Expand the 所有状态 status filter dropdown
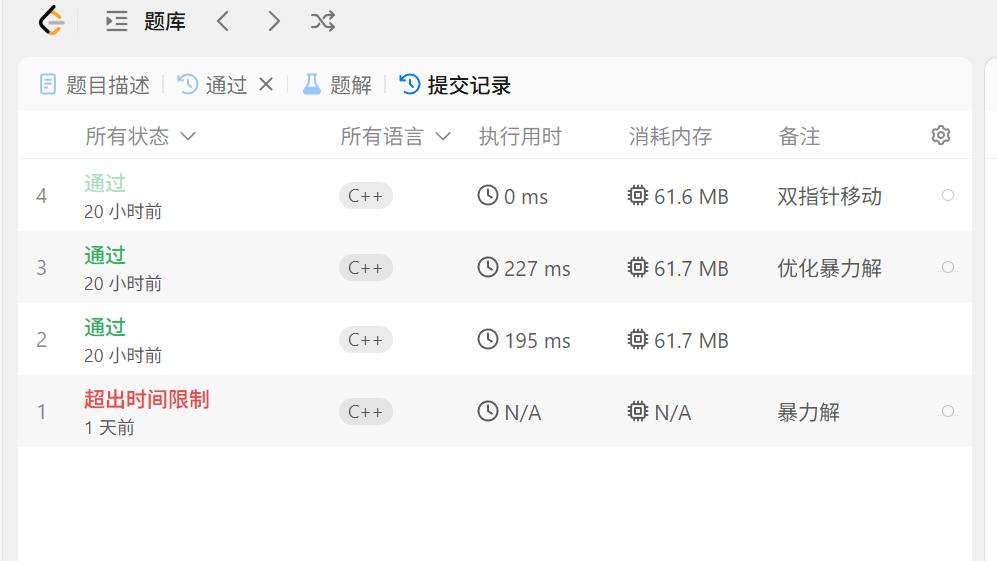997x561 pixels. pyautogui.click(x=141, y=136)
